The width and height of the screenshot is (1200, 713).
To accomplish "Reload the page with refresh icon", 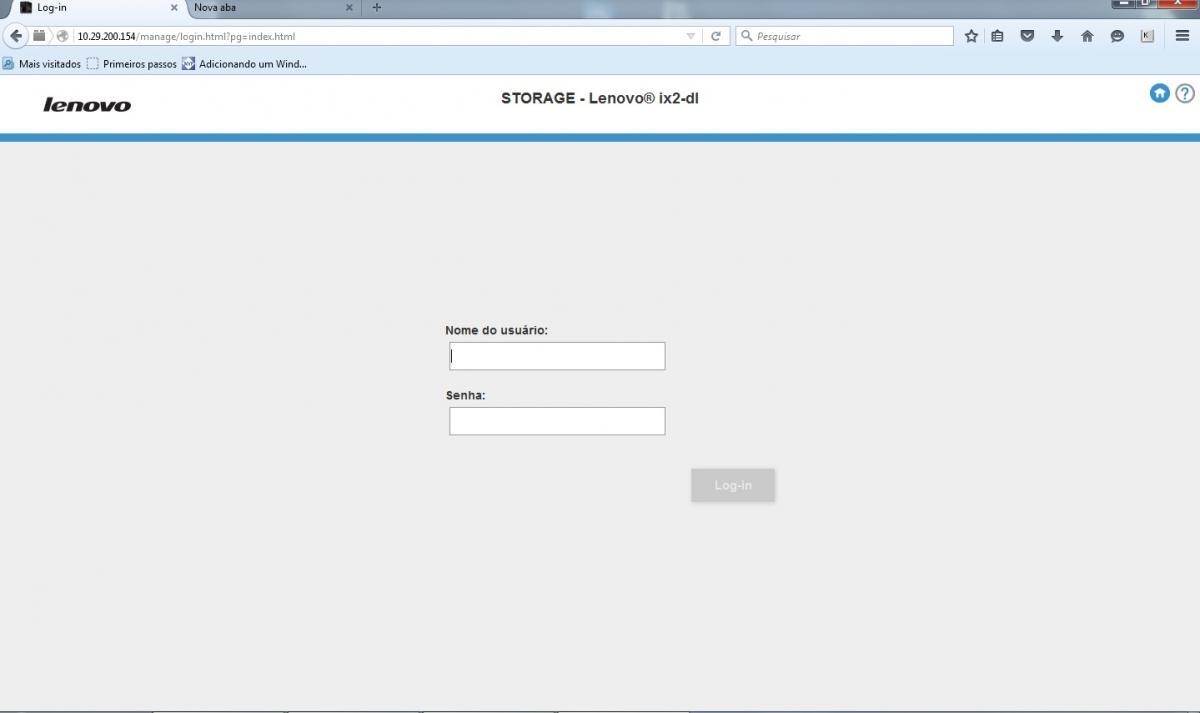I will (716, 36).
